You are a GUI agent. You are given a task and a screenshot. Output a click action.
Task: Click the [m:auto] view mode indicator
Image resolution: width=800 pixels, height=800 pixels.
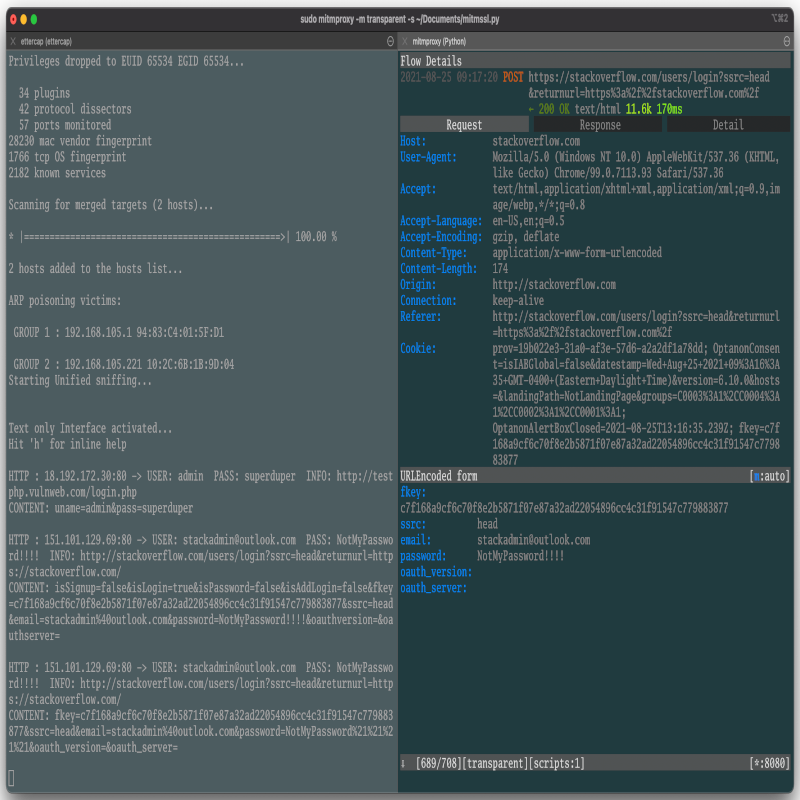(x=769, y=476)
